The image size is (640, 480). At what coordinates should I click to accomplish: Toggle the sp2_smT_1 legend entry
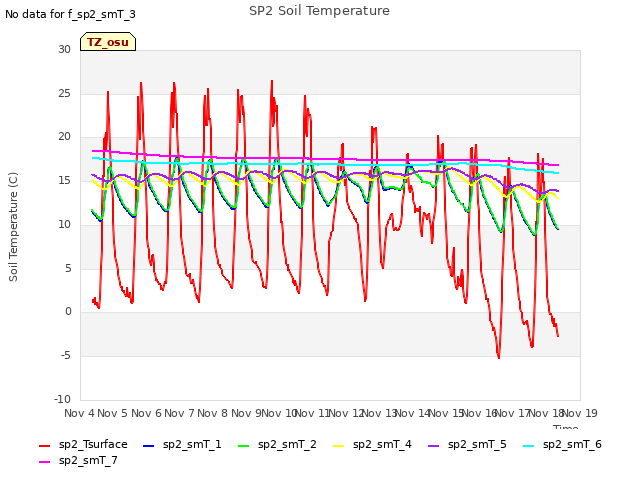[x=182, y=444]
